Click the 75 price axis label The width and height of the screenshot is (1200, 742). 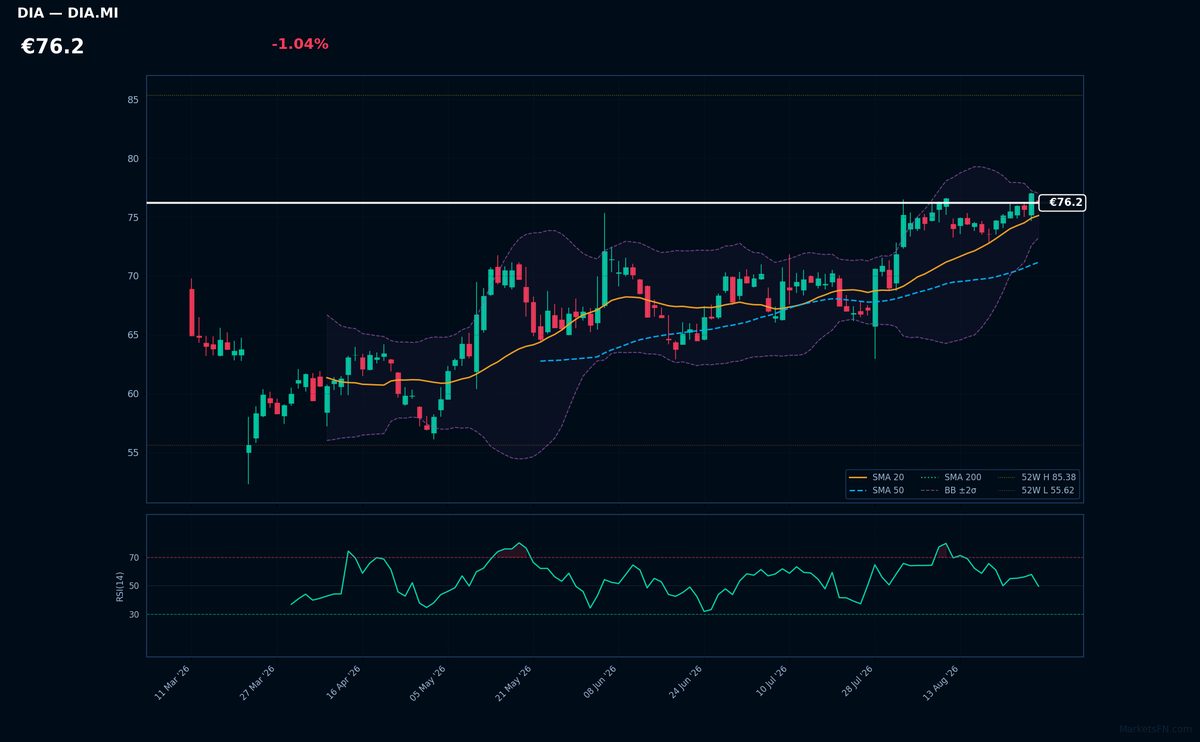(133, 217)
